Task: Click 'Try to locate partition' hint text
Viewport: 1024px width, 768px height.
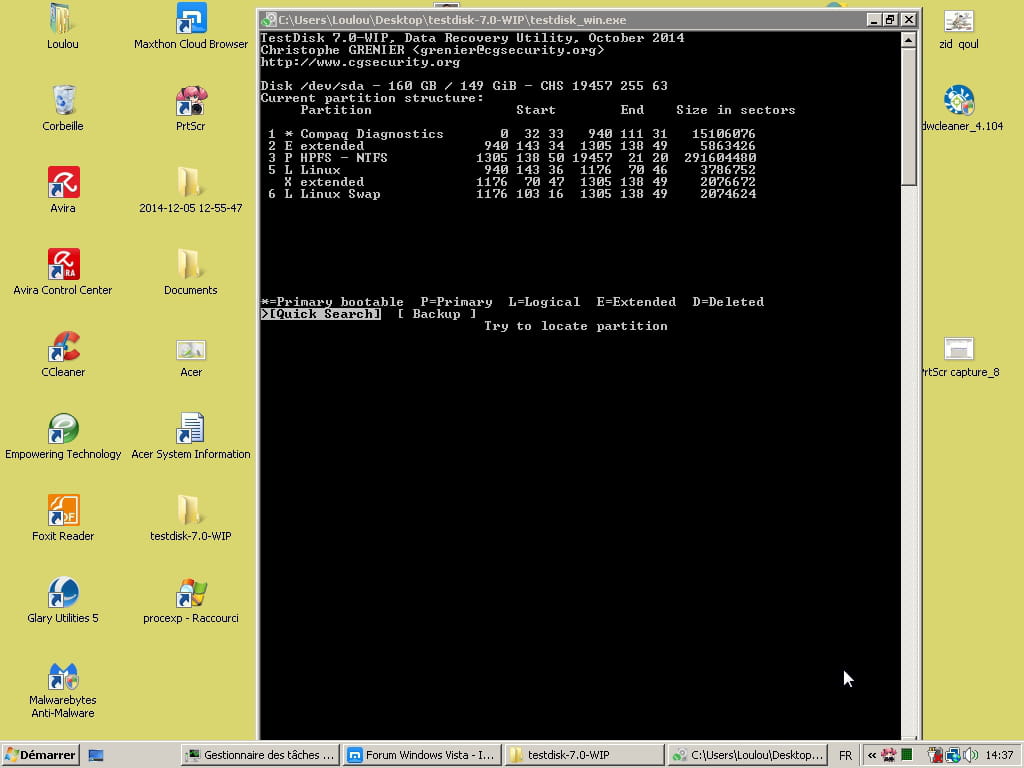Action: point(576,326)
